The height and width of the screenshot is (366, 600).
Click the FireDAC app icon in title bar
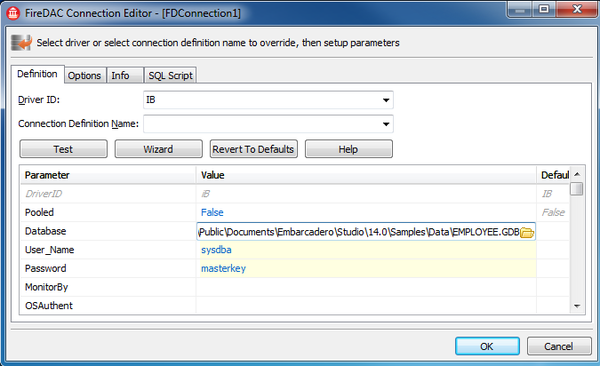coord(13,13)
